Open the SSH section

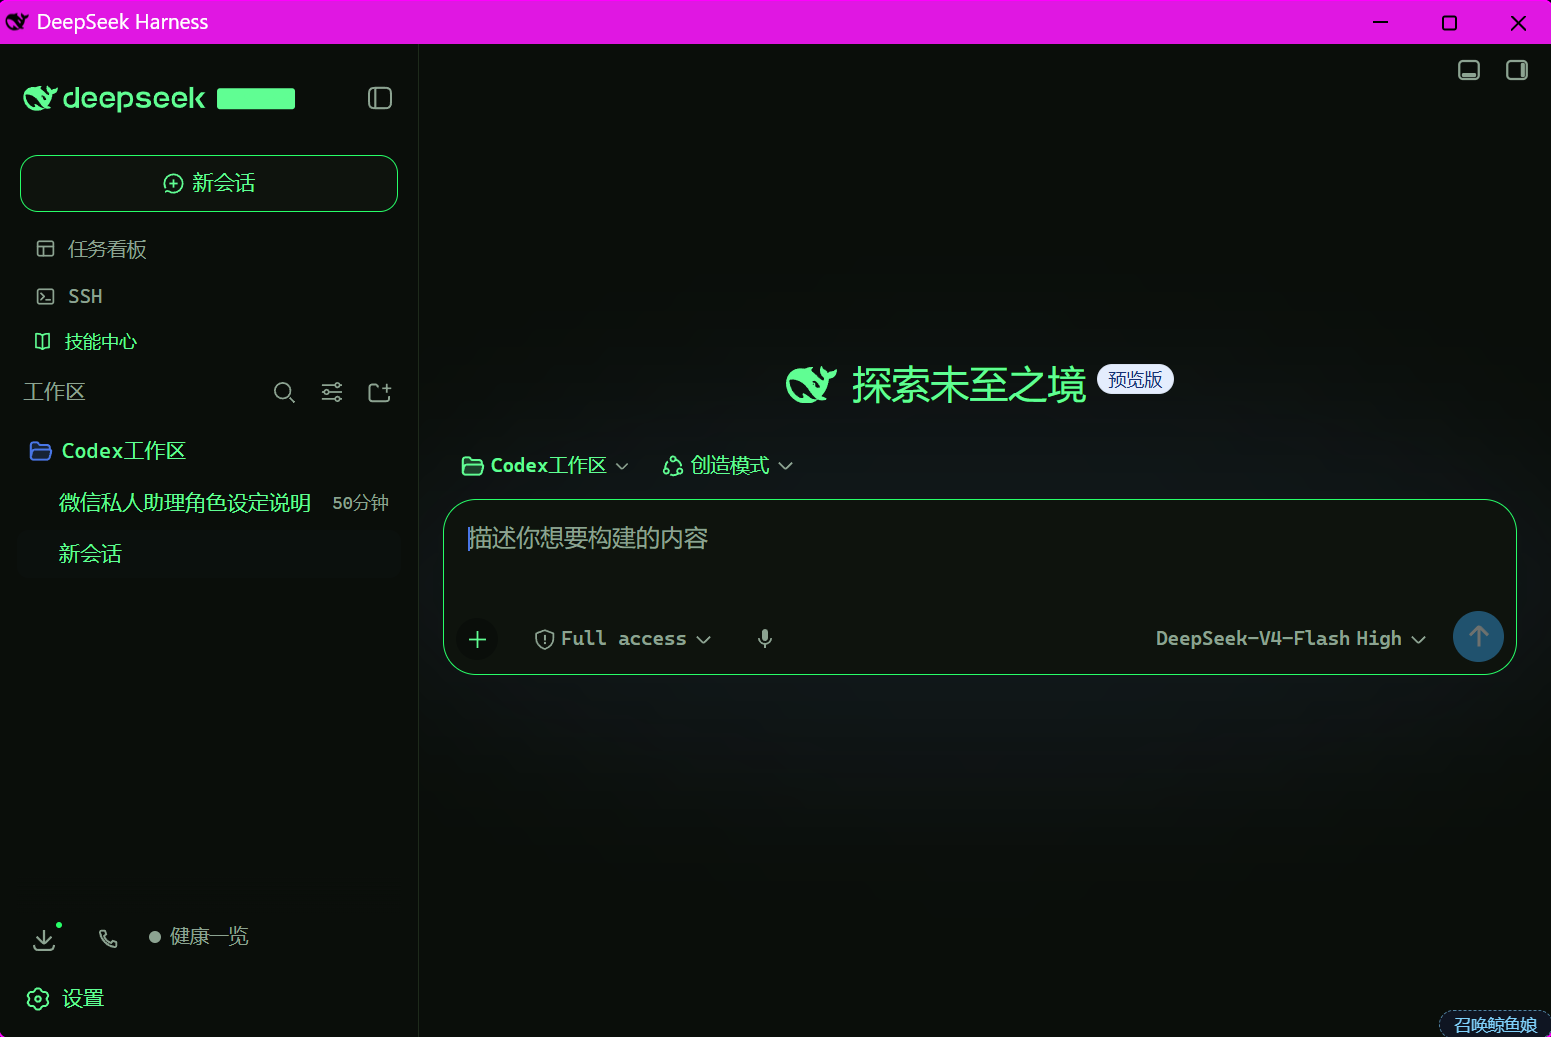[70, 296]
